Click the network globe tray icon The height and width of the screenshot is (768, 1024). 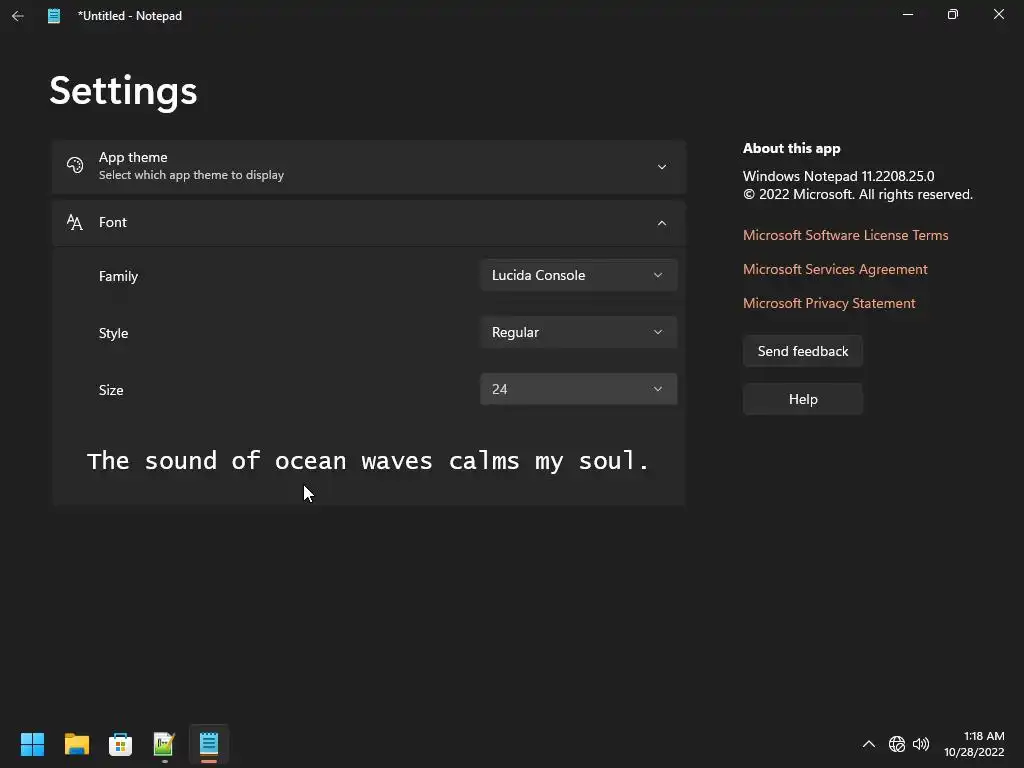pos(897,744)
